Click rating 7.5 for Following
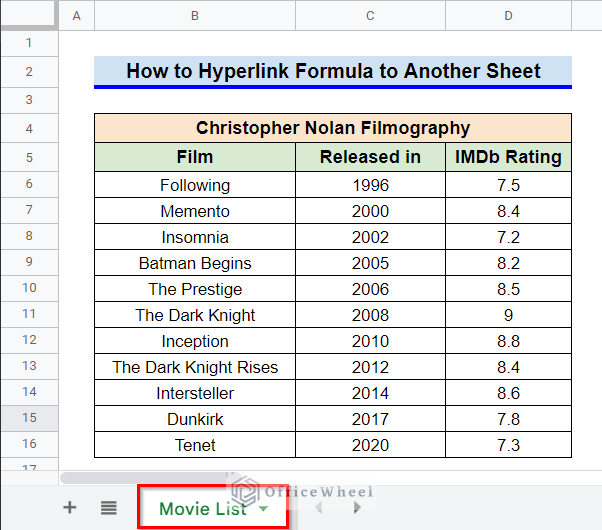This screenshot has height=530, width=602. [x=508, y=185]
